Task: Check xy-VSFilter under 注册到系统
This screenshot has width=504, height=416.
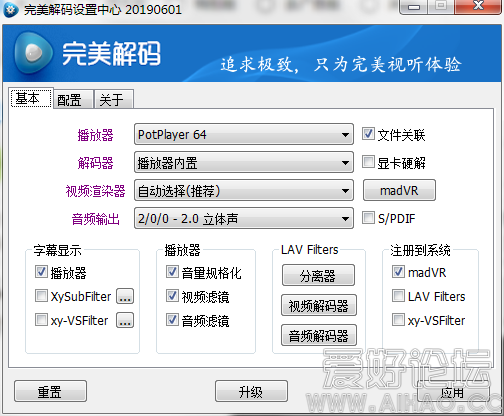Action: tap(398, 320)
